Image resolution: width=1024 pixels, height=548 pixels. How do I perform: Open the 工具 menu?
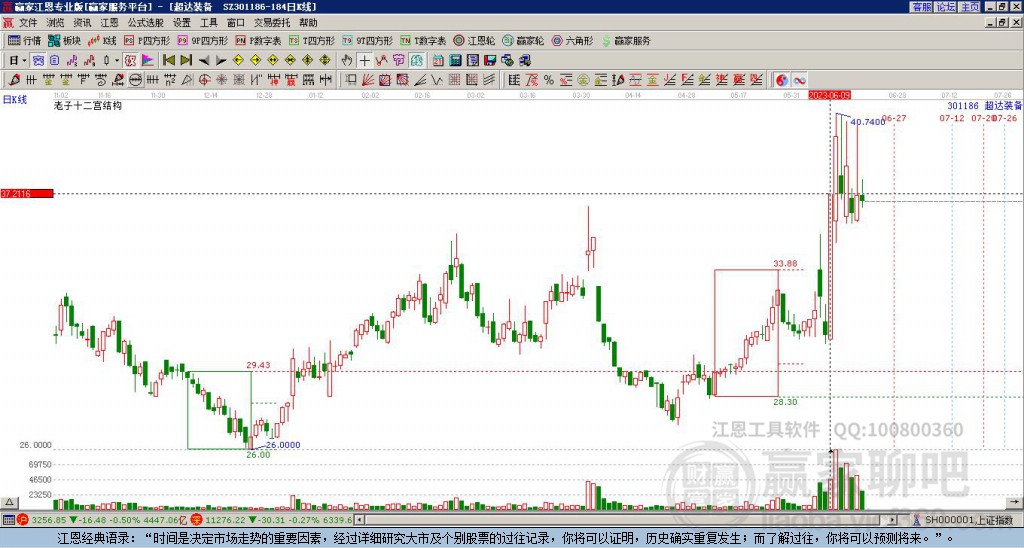[x=208, y=23]
